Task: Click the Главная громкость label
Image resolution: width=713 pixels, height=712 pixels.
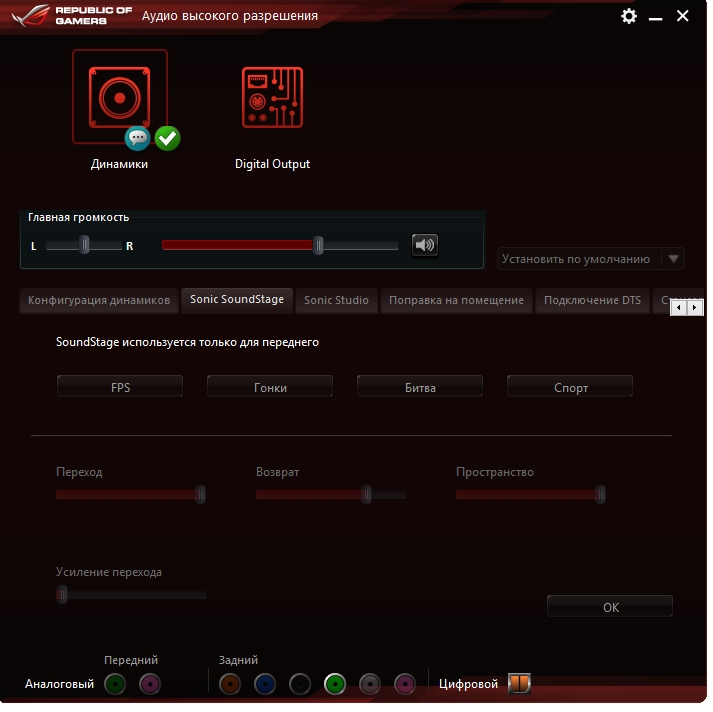Action: click(79, 217)
